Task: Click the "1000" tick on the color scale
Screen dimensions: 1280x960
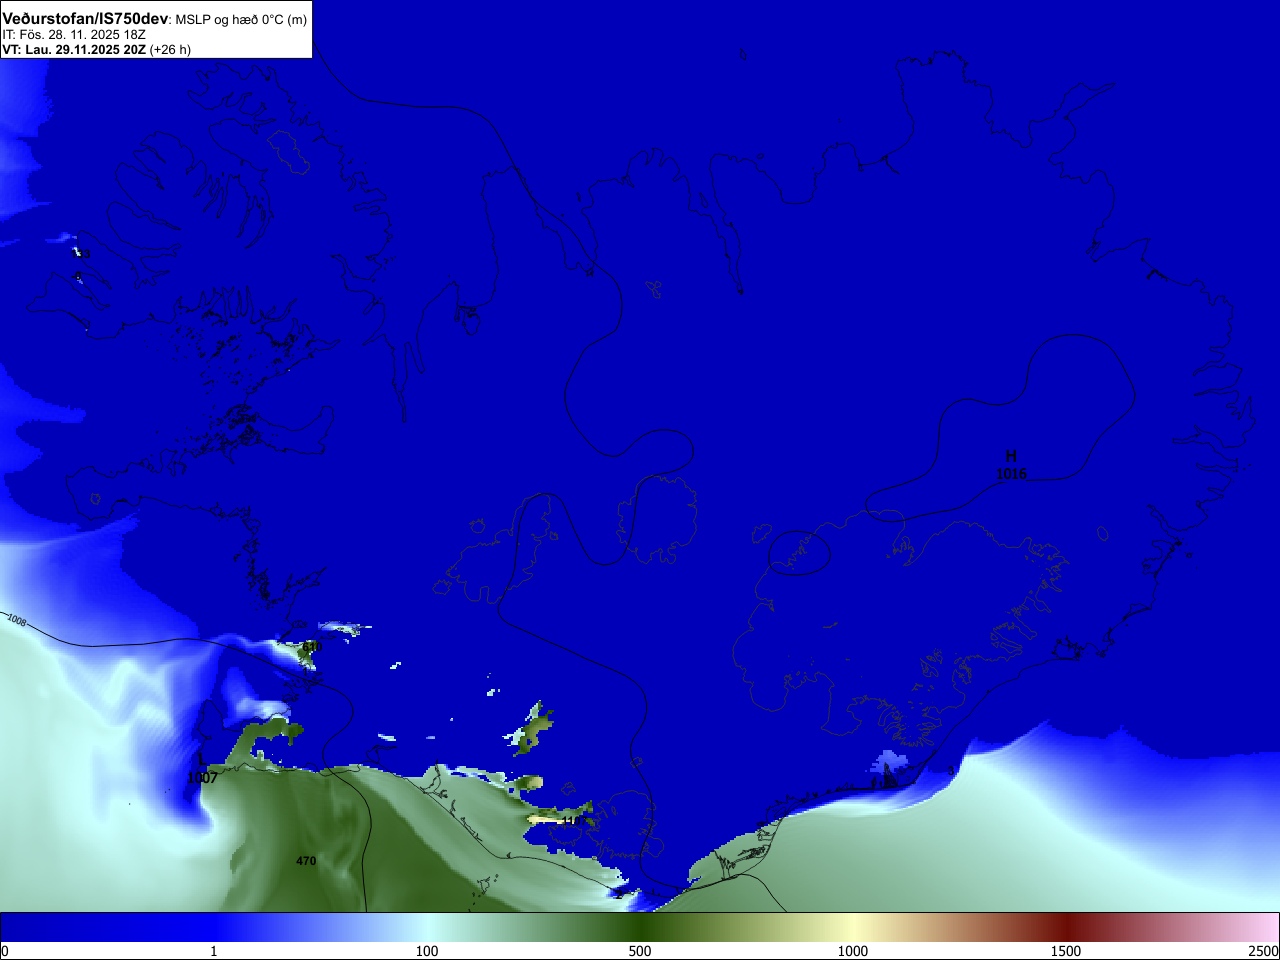Action: [x=853, y=951]
